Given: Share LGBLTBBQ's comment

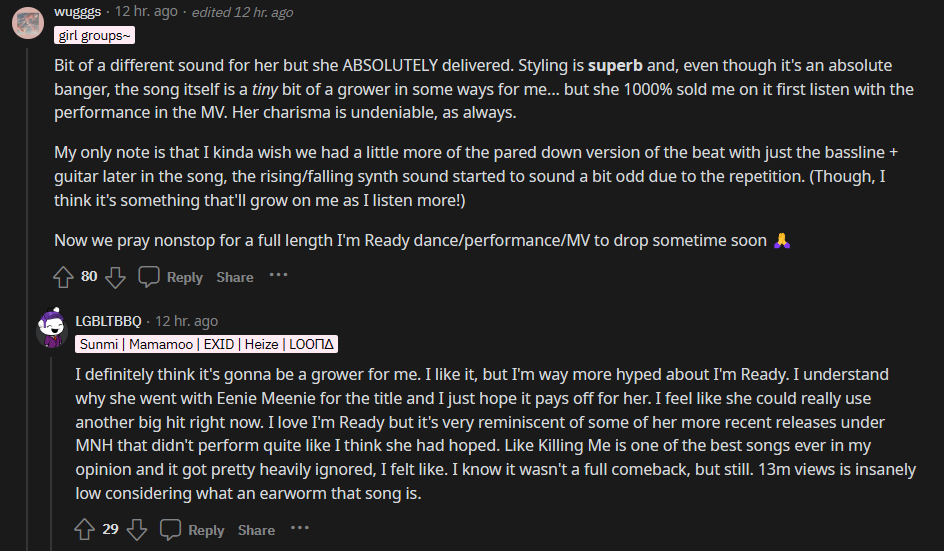Looking at the screenshot, I should [x=257, y=529].
